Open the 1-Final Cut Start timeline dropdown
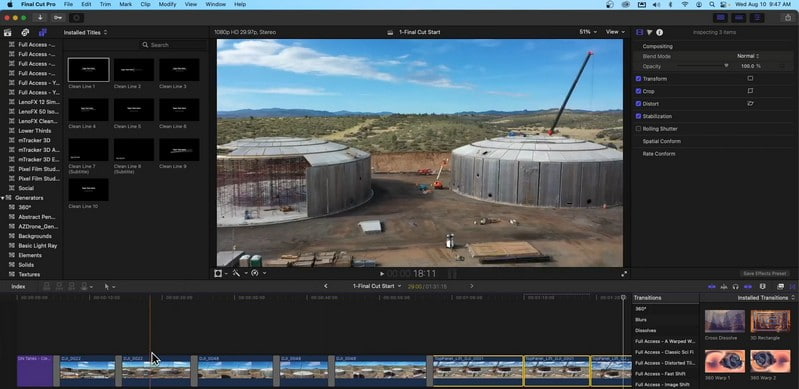Screen dimensions: 799x389 tap(377, 286)
